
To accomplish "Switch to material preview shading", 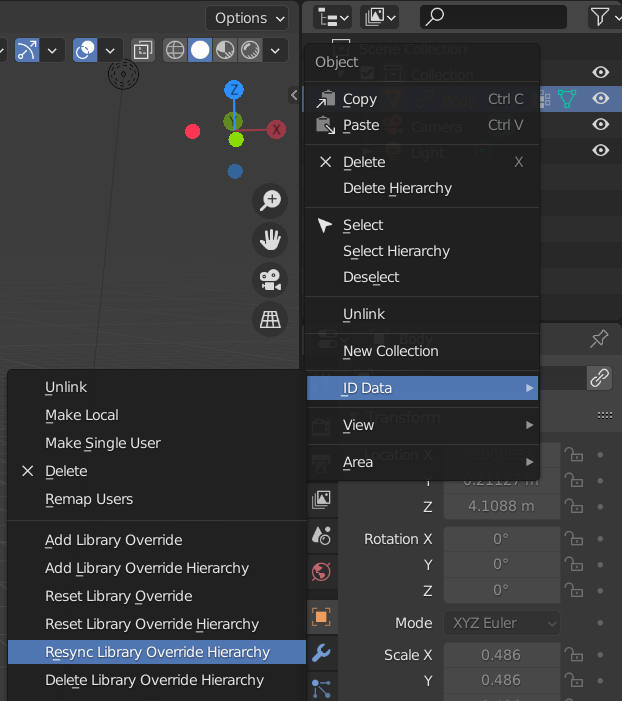I will [225, 50].
